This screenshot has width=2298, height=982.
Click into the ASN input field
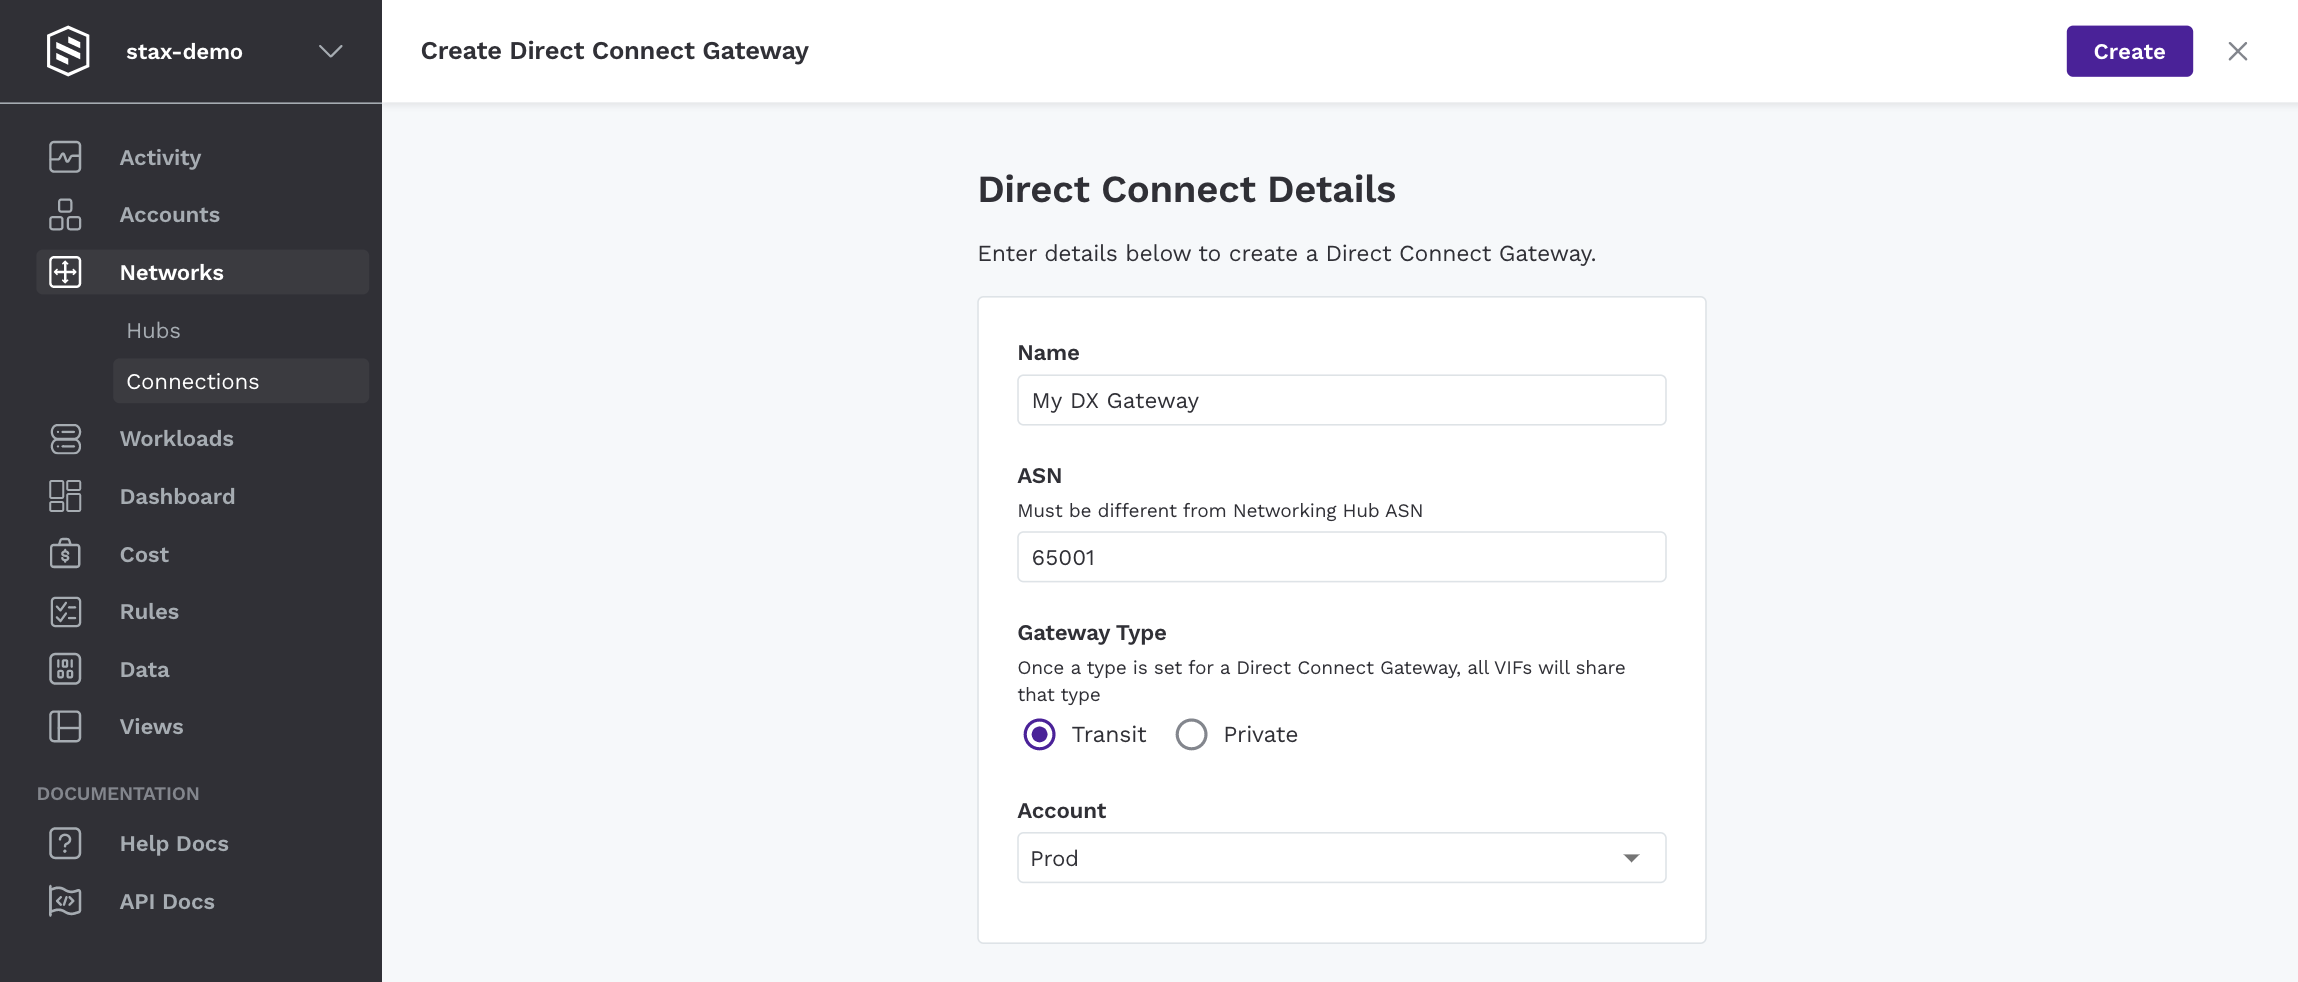coord(1341,557)
